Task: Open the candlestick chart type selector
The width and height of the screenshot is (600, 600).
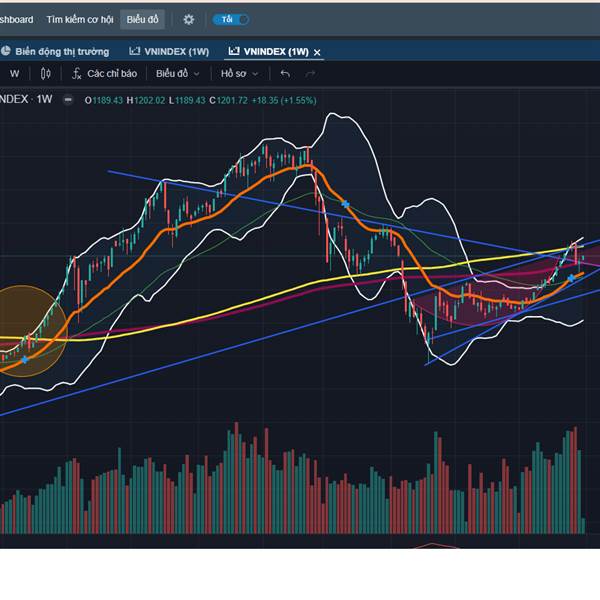Action: (46, 73)
